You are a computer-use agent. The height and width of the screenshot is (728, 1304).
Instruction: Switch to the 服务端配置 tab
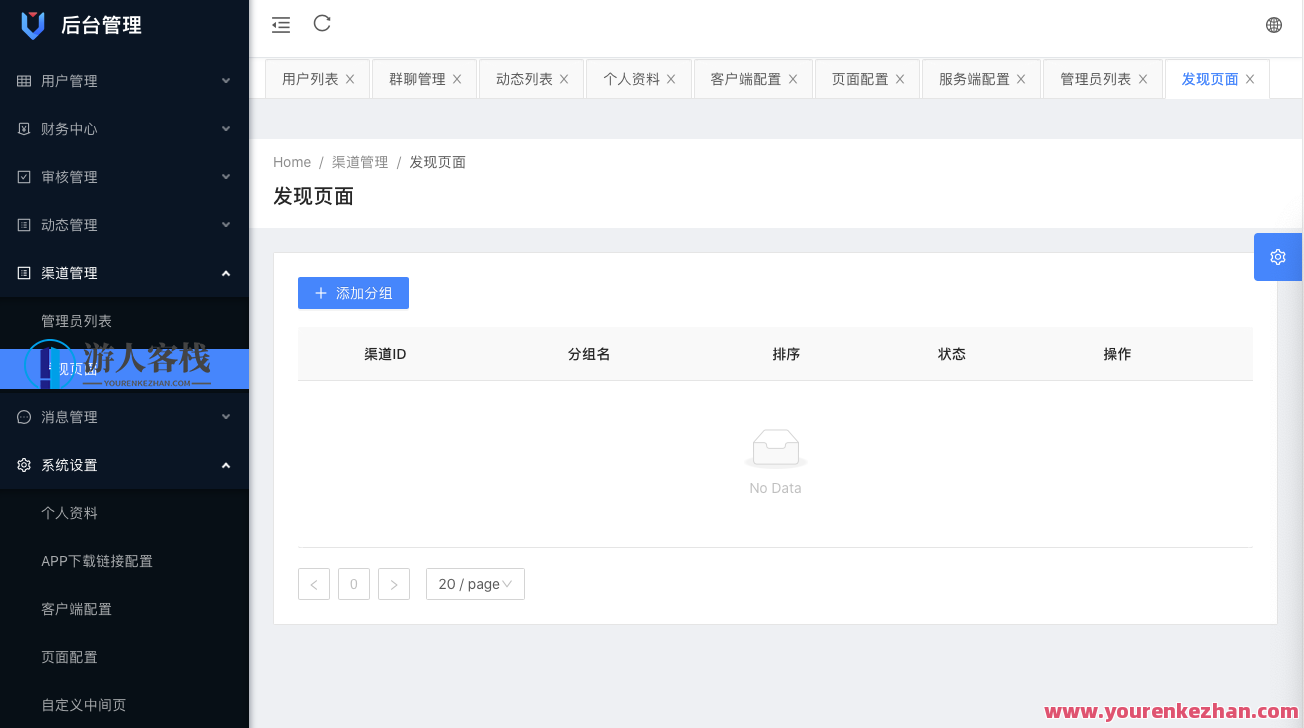coord(974,78)
